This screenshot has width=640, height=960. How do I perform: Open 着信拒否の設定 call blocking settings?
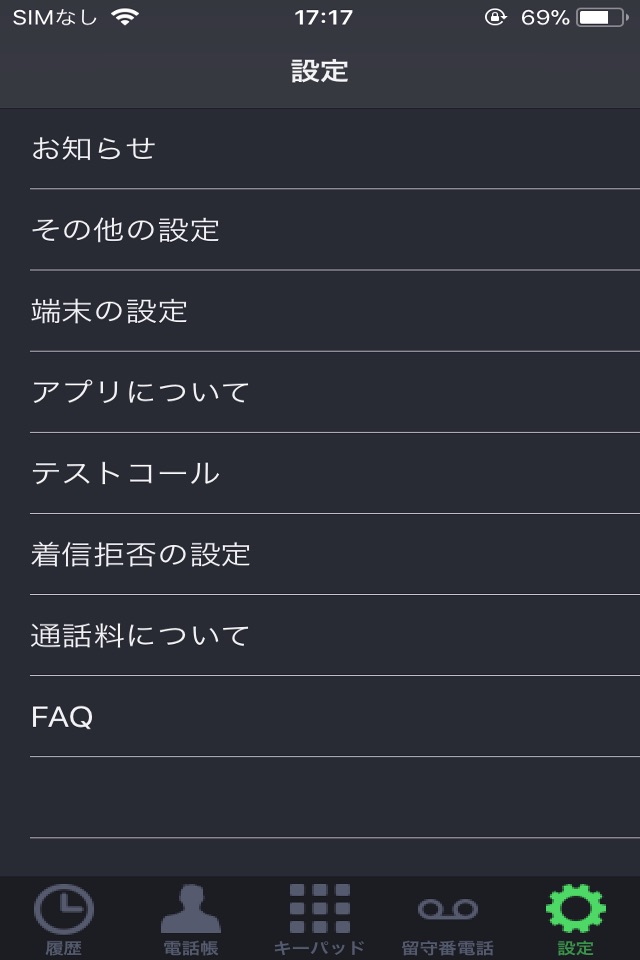pyautogui.click(x=320, y=554)
